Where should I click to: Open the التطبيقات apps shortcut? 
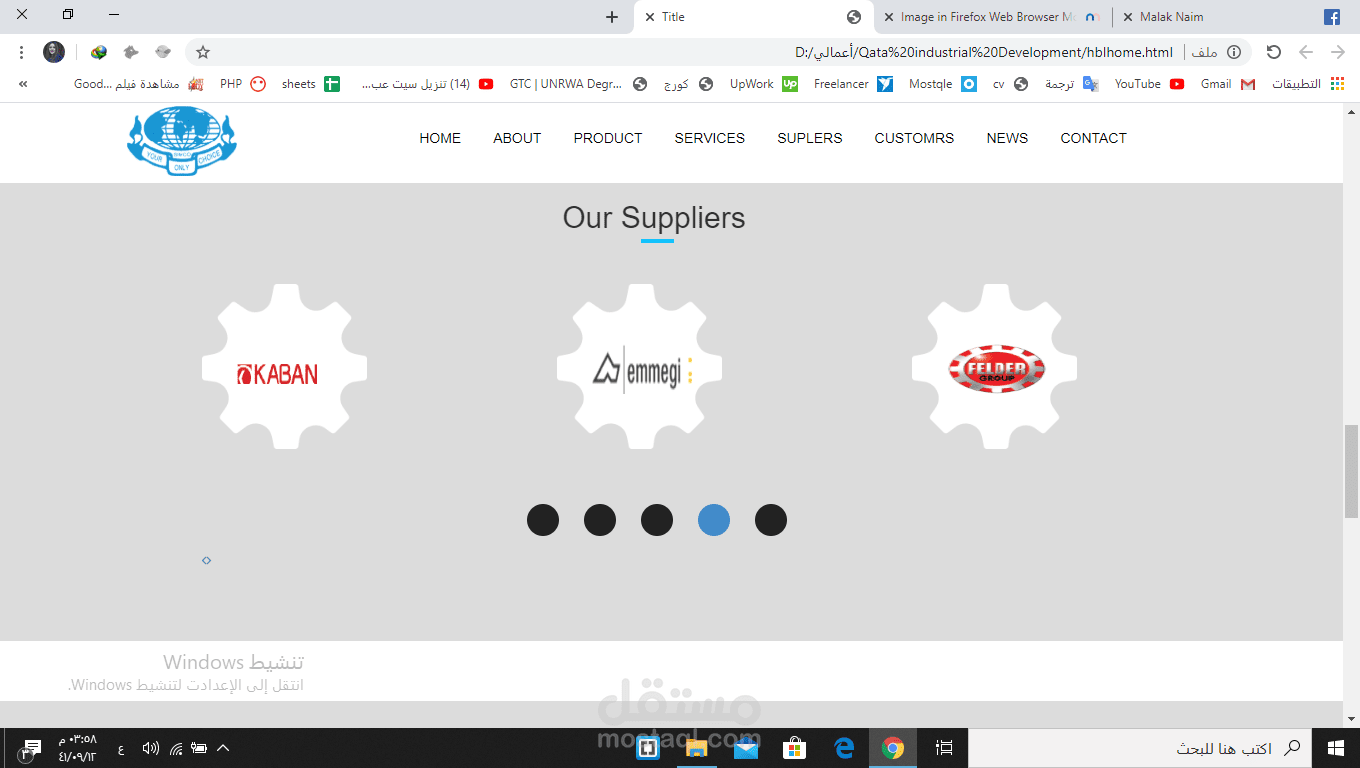click(1308, 84)
